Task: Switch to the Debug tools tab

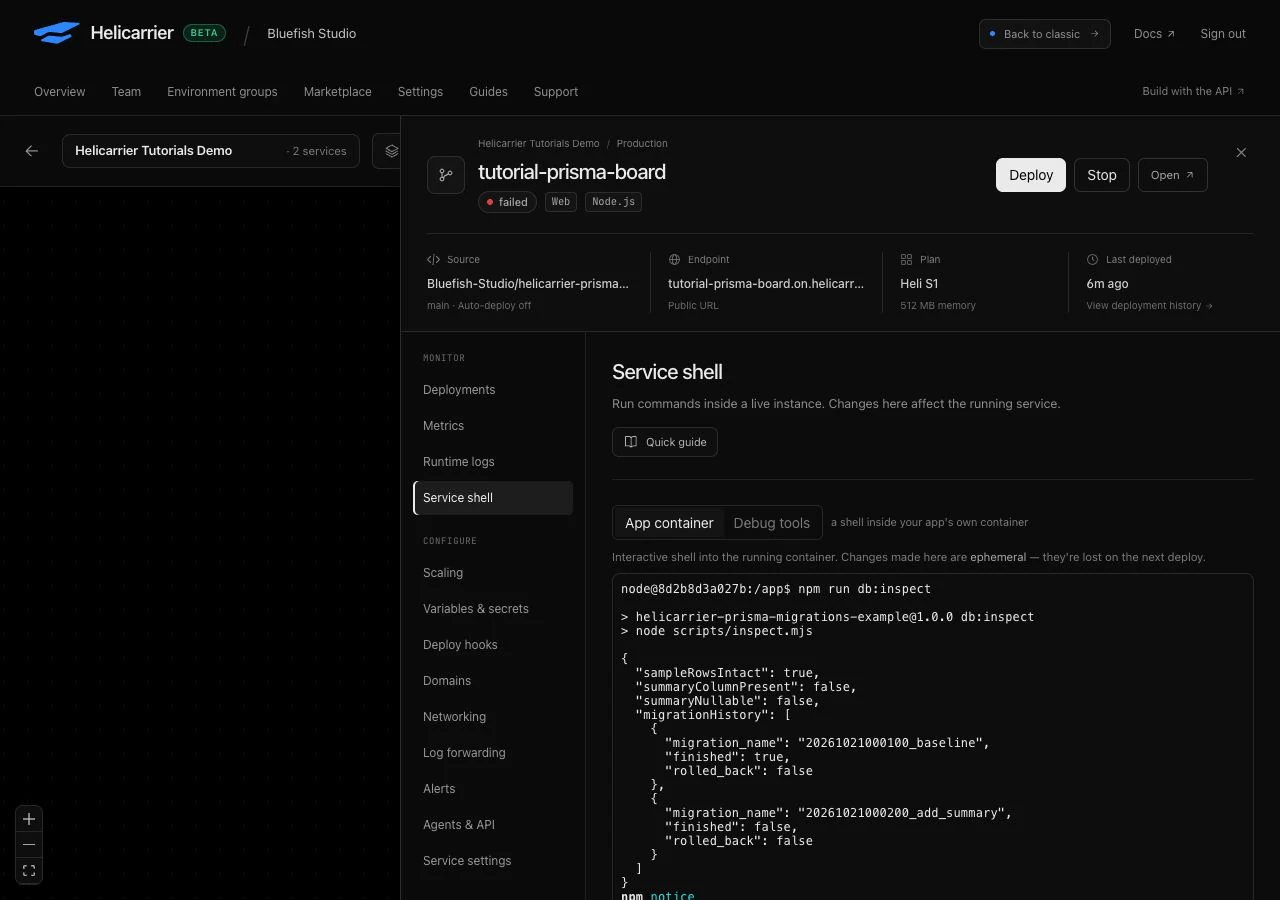Action: coord(772,523)
